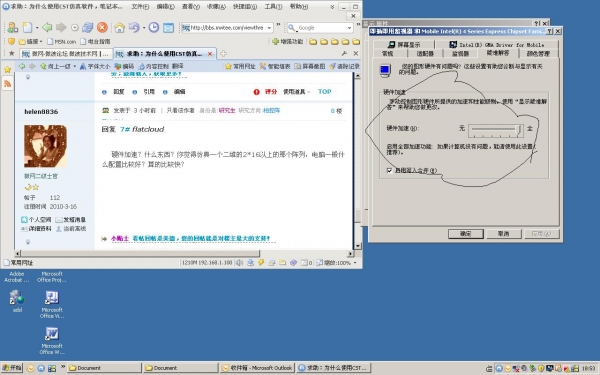Expand the undo arrow dropdown
This screenshot has height=375, width=600.
point(143,28)
